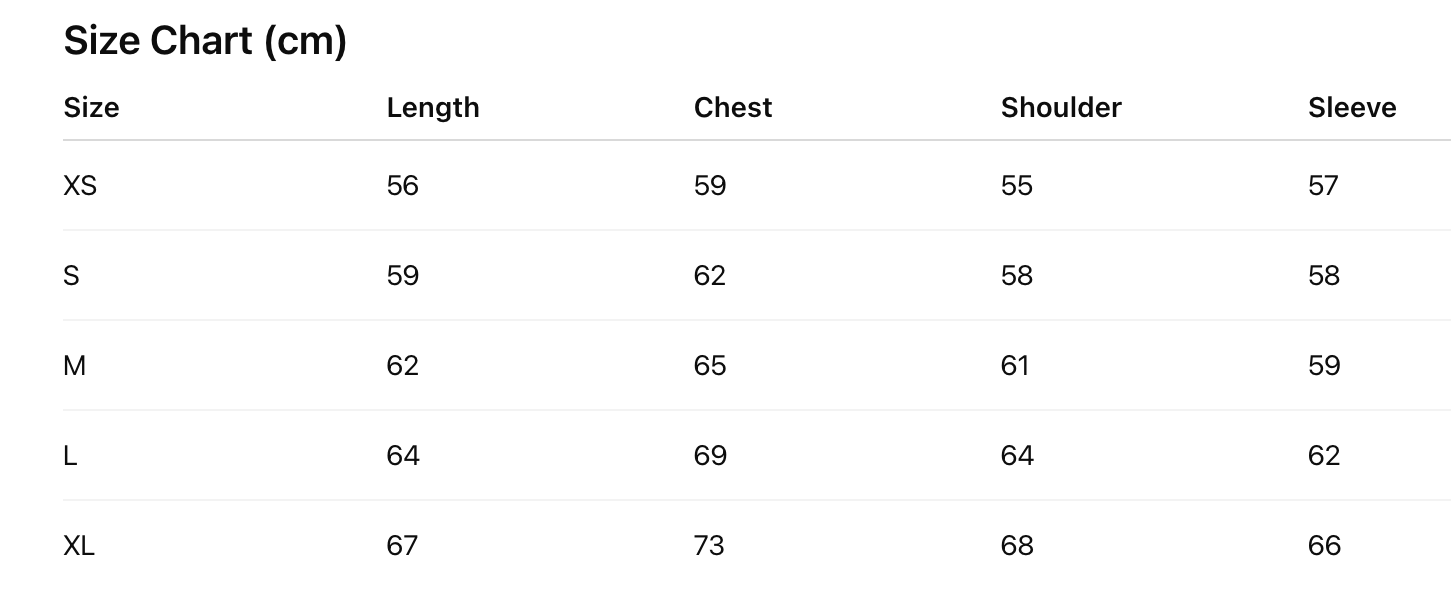Select the XL chest value 73
Viewport: 1451px width, 613px height.
click(709, 546)
